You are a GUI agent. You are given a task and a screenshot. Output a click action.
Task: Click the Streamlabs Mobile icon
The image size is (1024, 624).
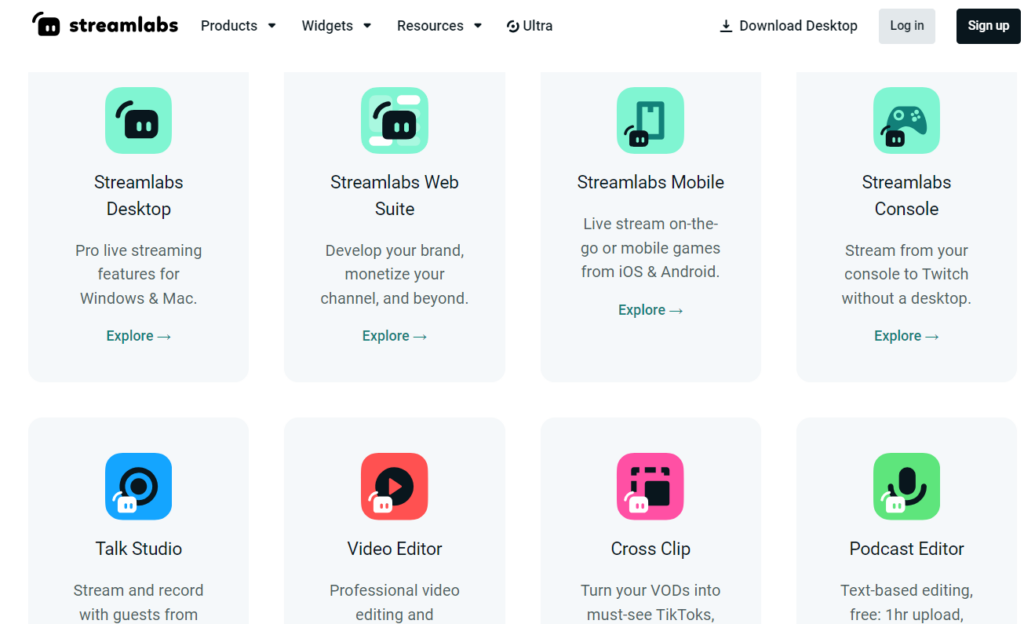(x=650, y=121)
